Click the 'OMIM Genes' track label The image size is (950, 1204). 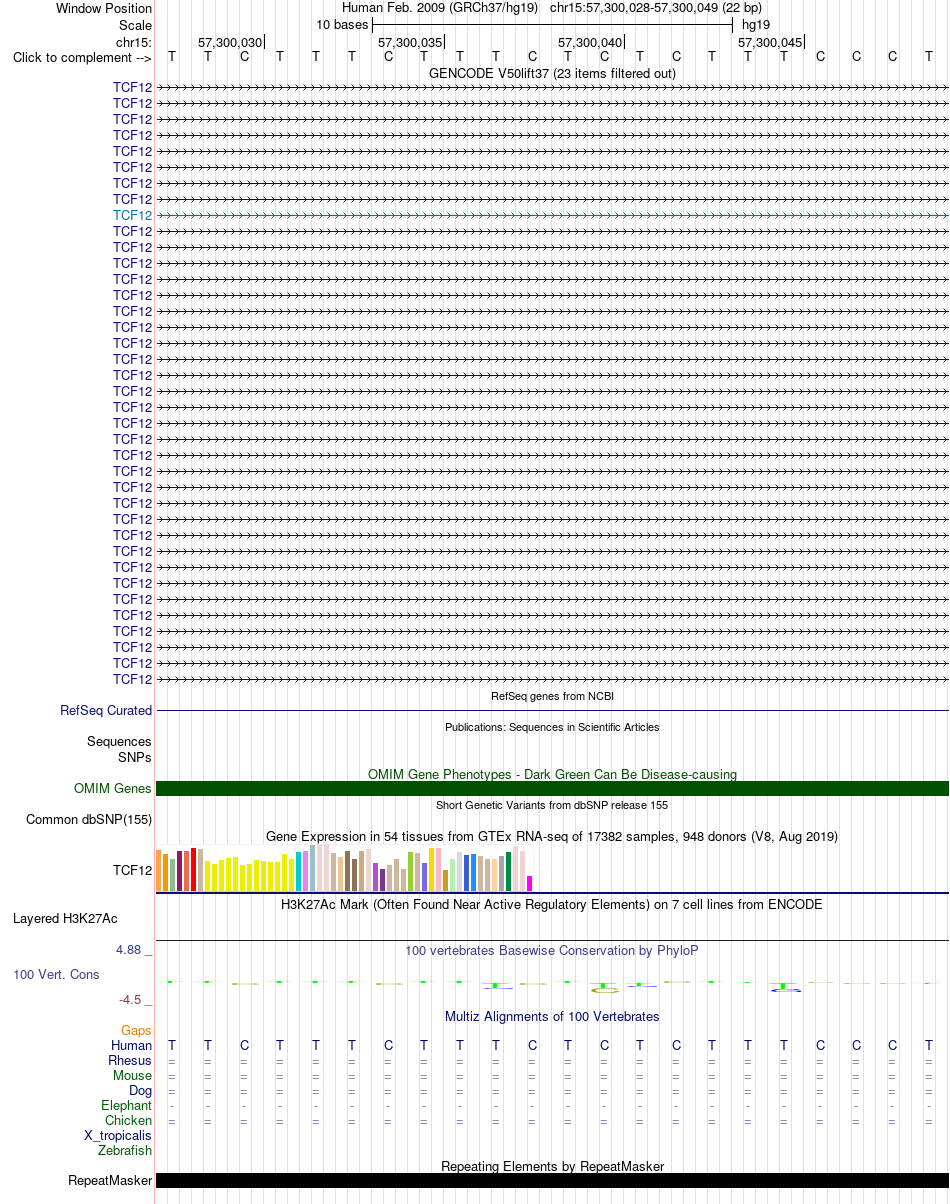click(113, 789)
